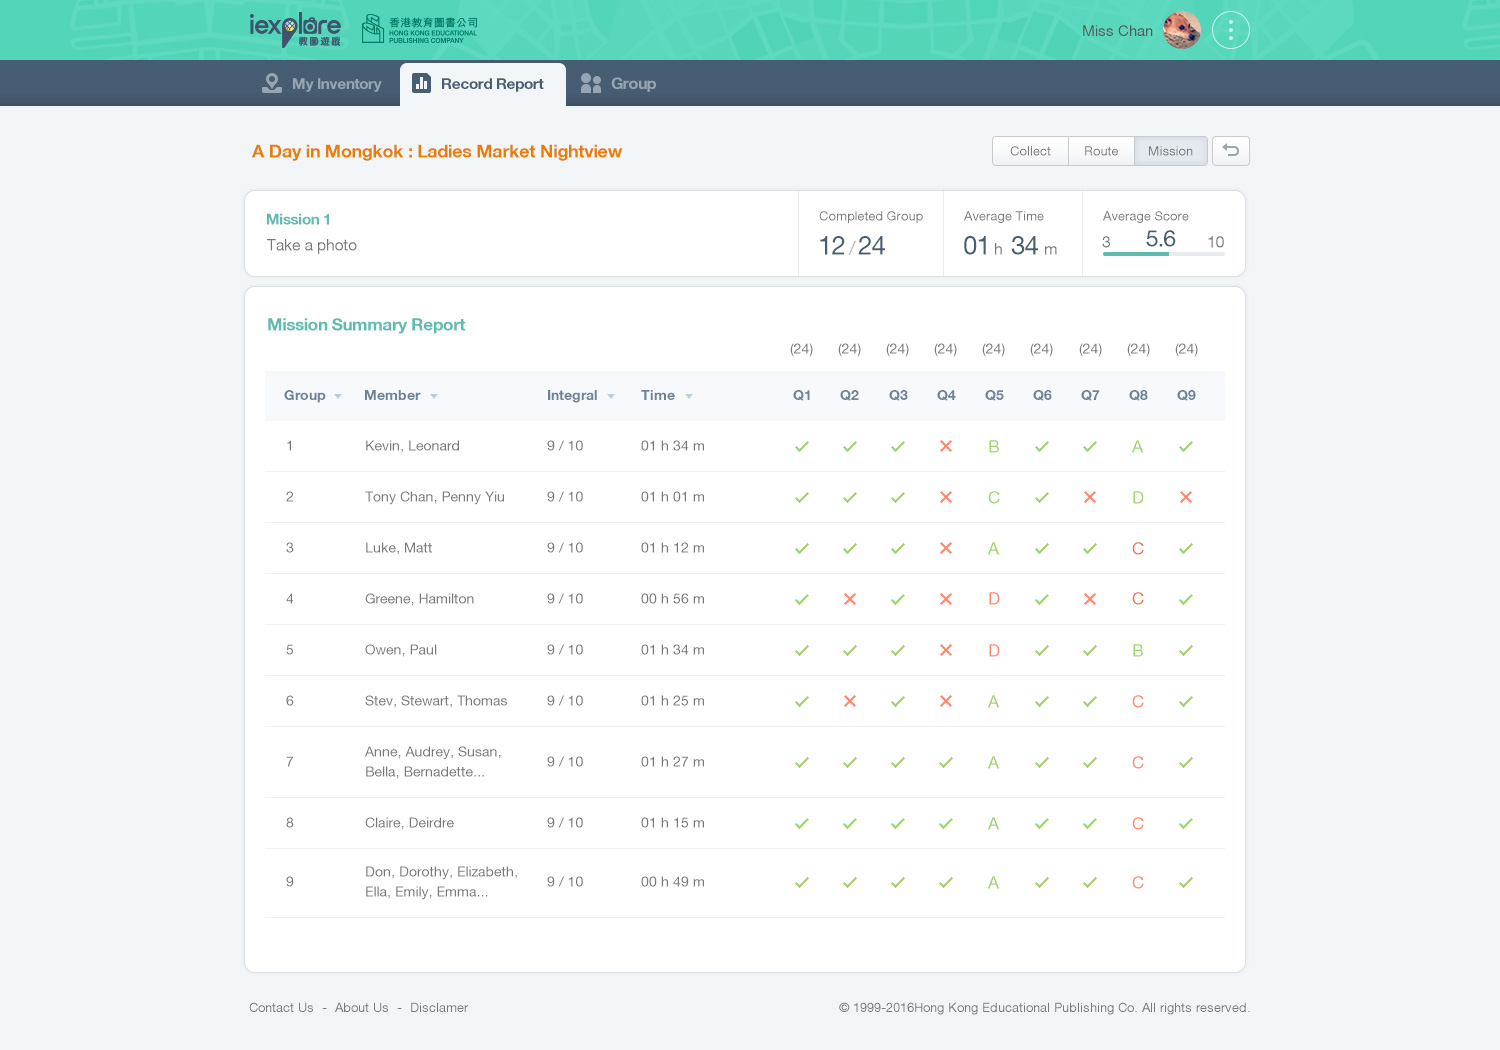Click the iexplore logo

[x=294, y=30]
